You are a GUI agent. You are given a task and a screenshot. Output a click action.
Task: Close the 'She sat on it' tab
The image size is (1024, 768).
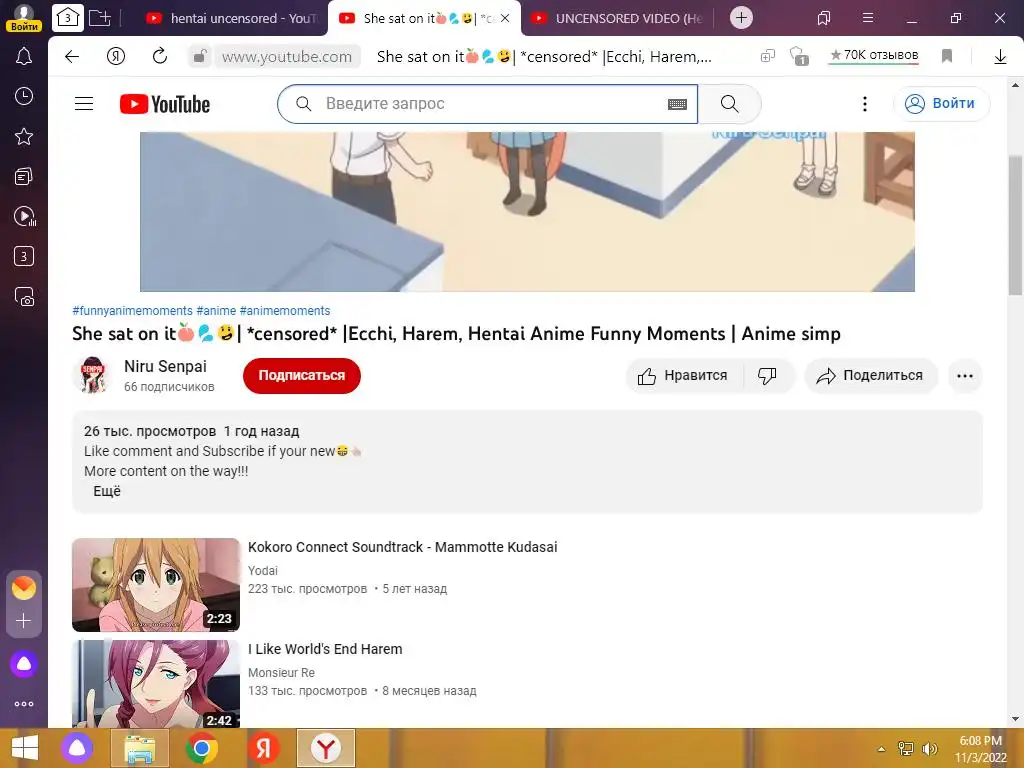coord(505,18)
